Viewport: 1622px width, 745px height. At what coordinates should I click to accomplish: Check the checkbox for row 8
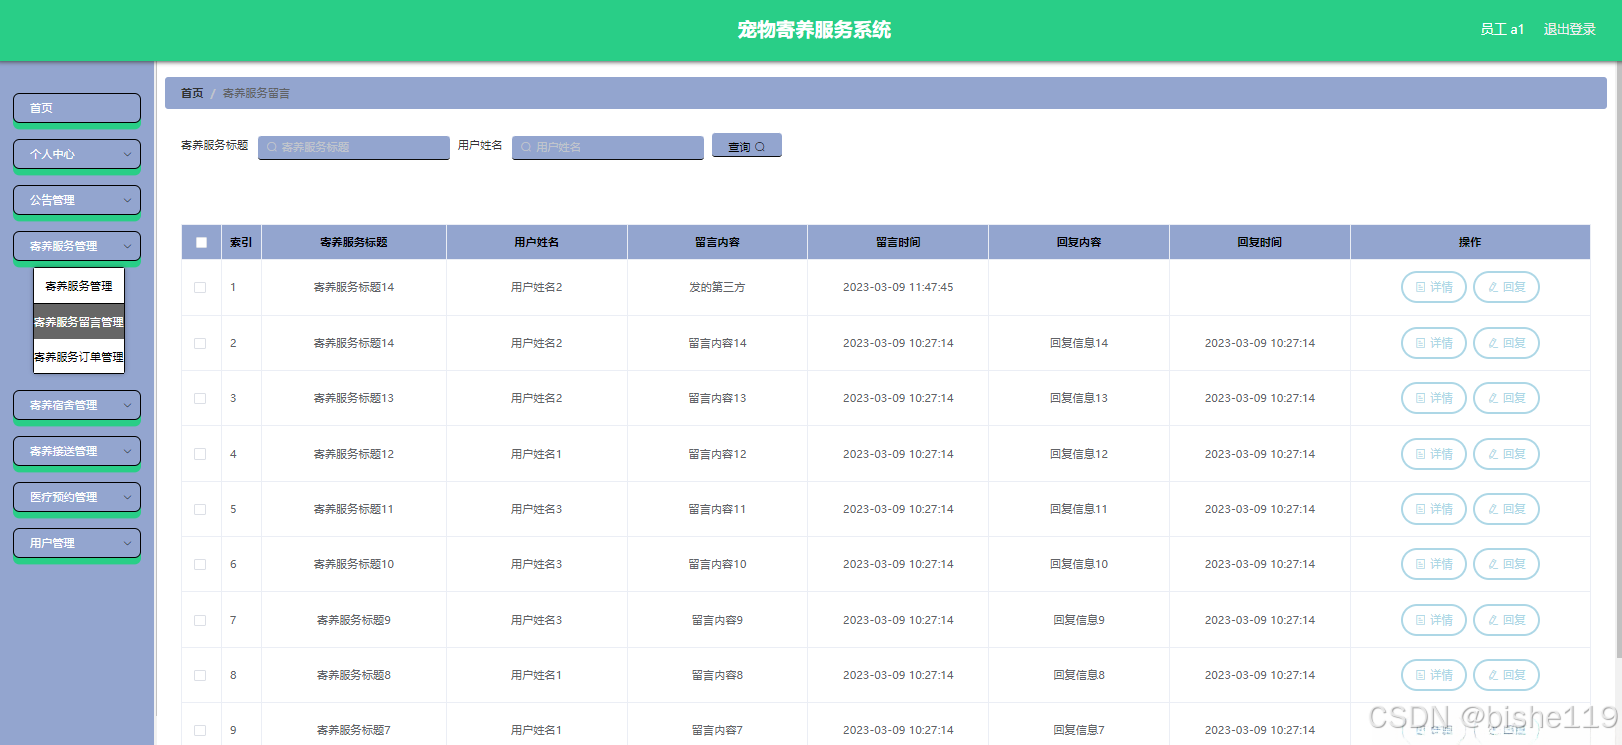[x=200, y=675]
